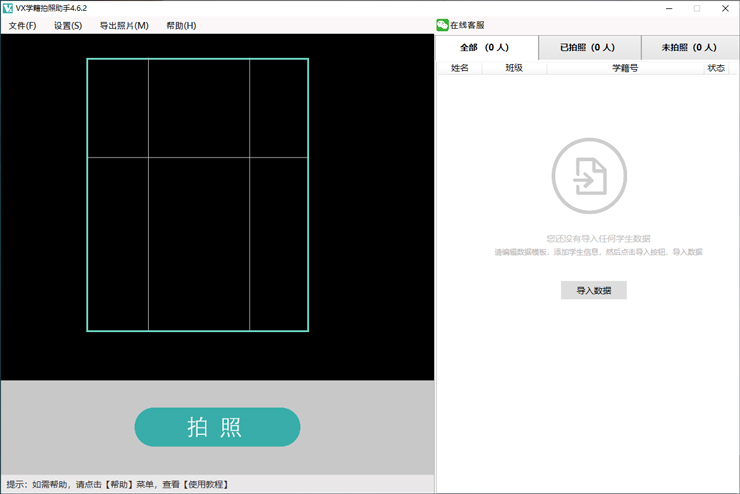
Task: Sort by the 状态 column header
Action: (716, 68)
